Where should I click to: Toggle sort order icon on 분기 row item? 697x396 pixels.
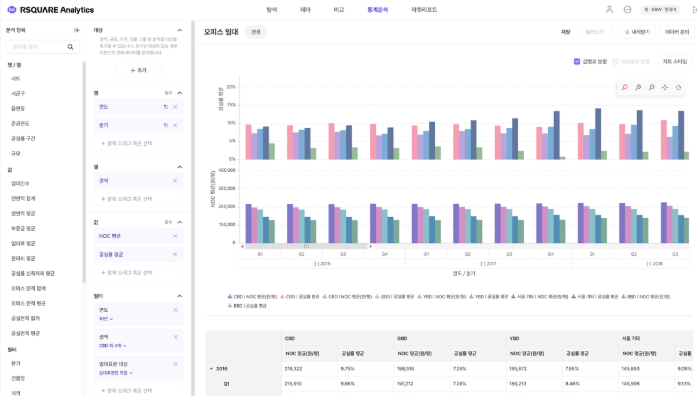pos(166,125)
